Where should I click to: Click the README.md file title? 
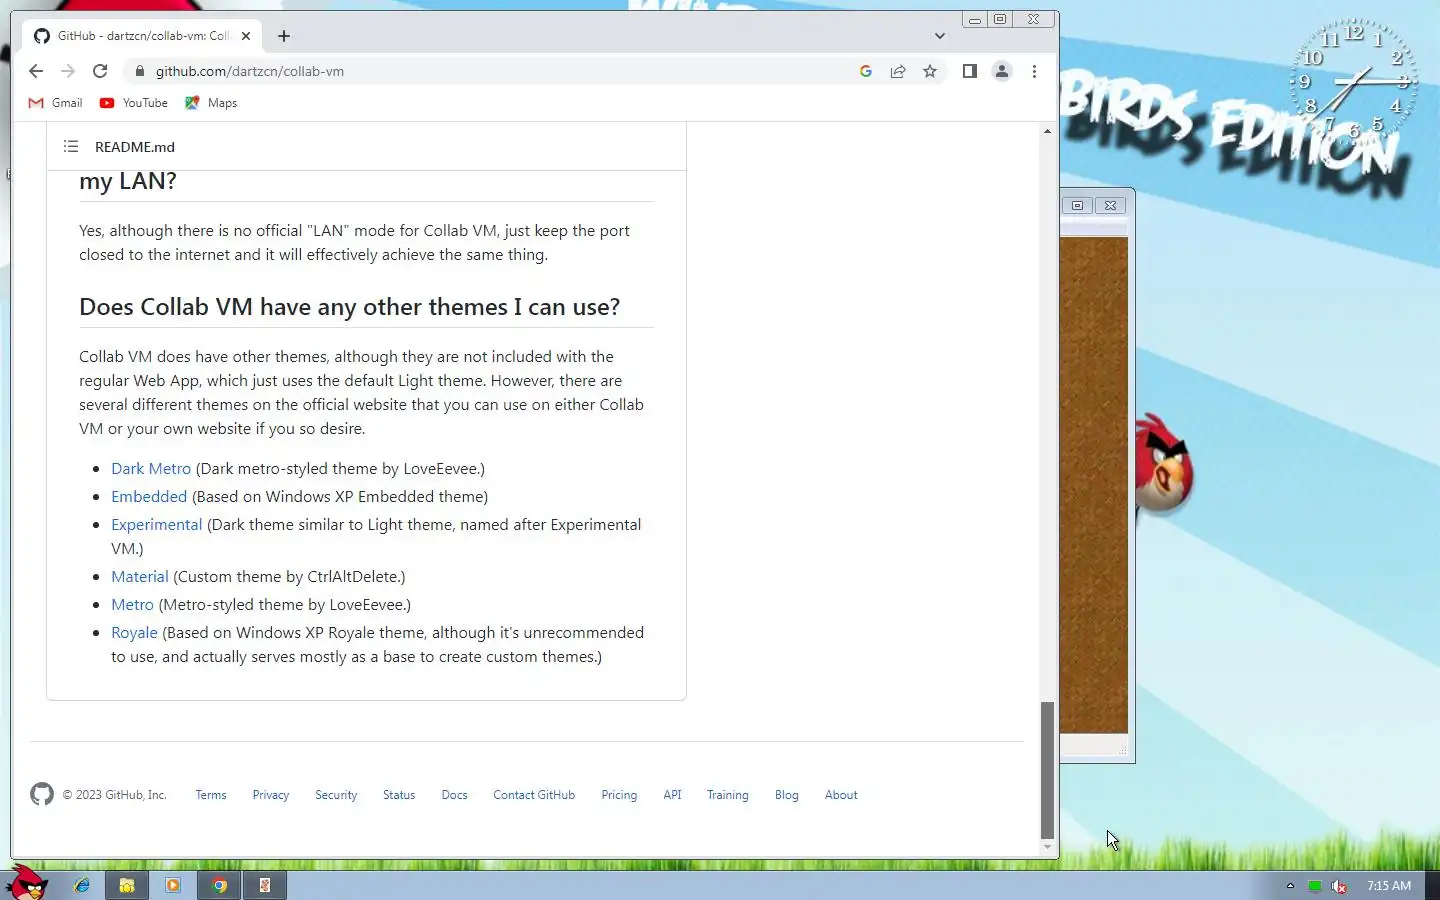click(x=135, y=147)
